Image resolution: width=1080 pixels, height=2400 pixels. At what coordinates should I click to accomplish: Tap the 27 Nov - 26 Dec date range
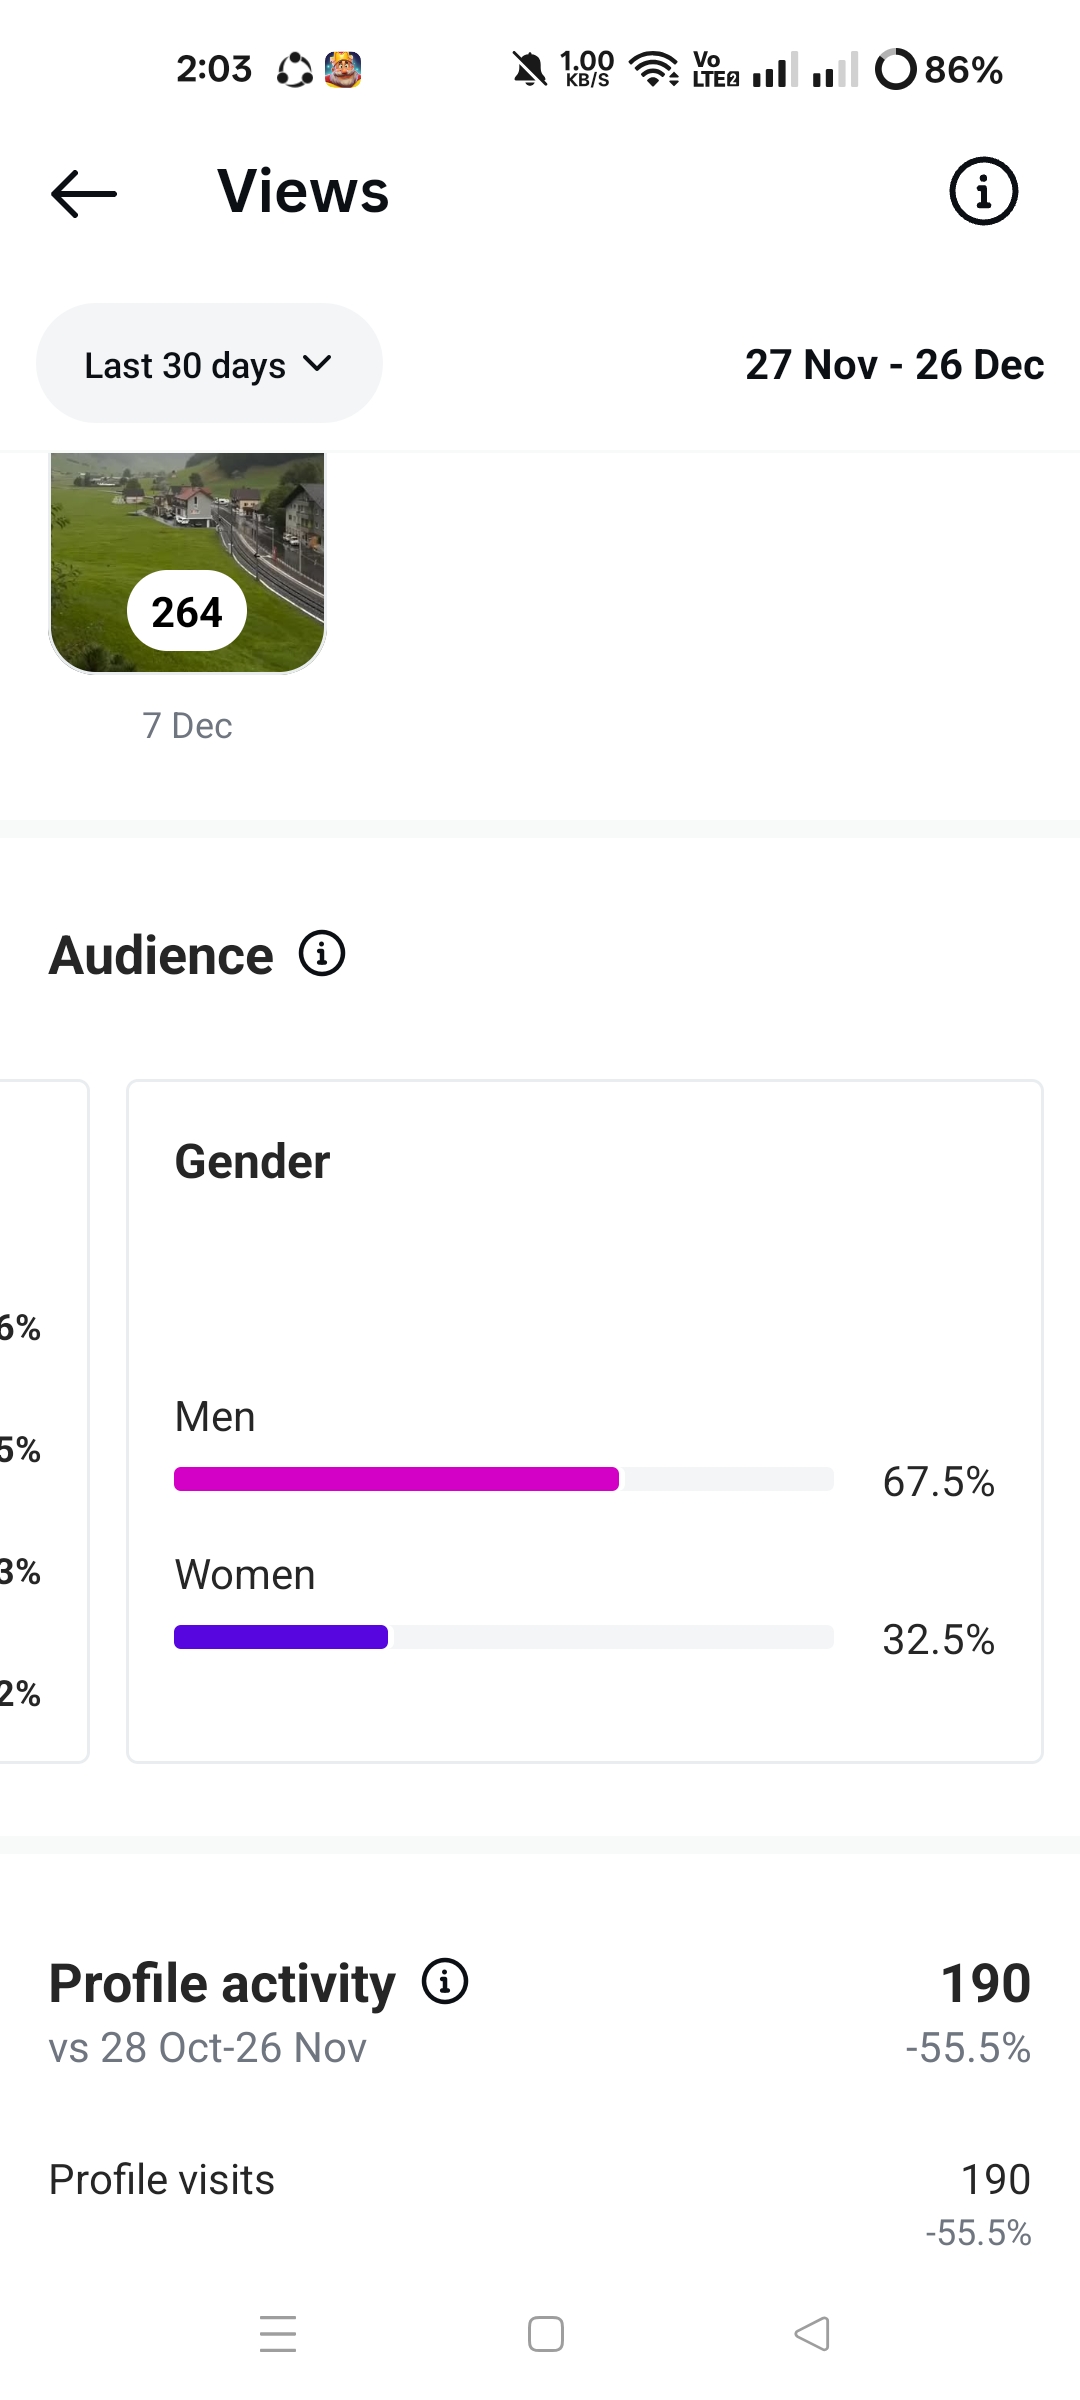click(x=894, y=365)
